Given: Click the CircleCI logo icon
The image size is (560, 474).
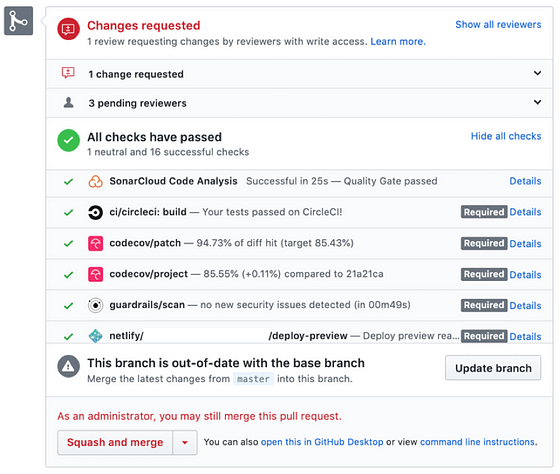Looking at the screenshot, I should coord(95,213).
